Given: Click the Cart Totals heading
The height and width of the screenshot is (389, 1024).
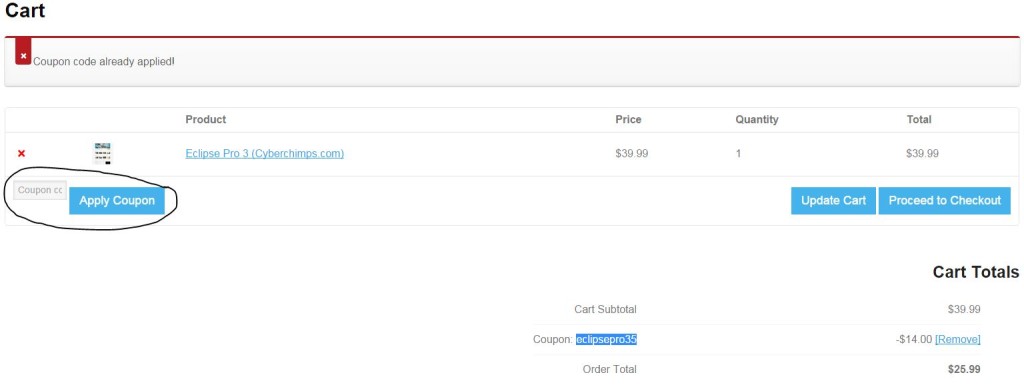Looking at the screenshot, I should 976,272.
